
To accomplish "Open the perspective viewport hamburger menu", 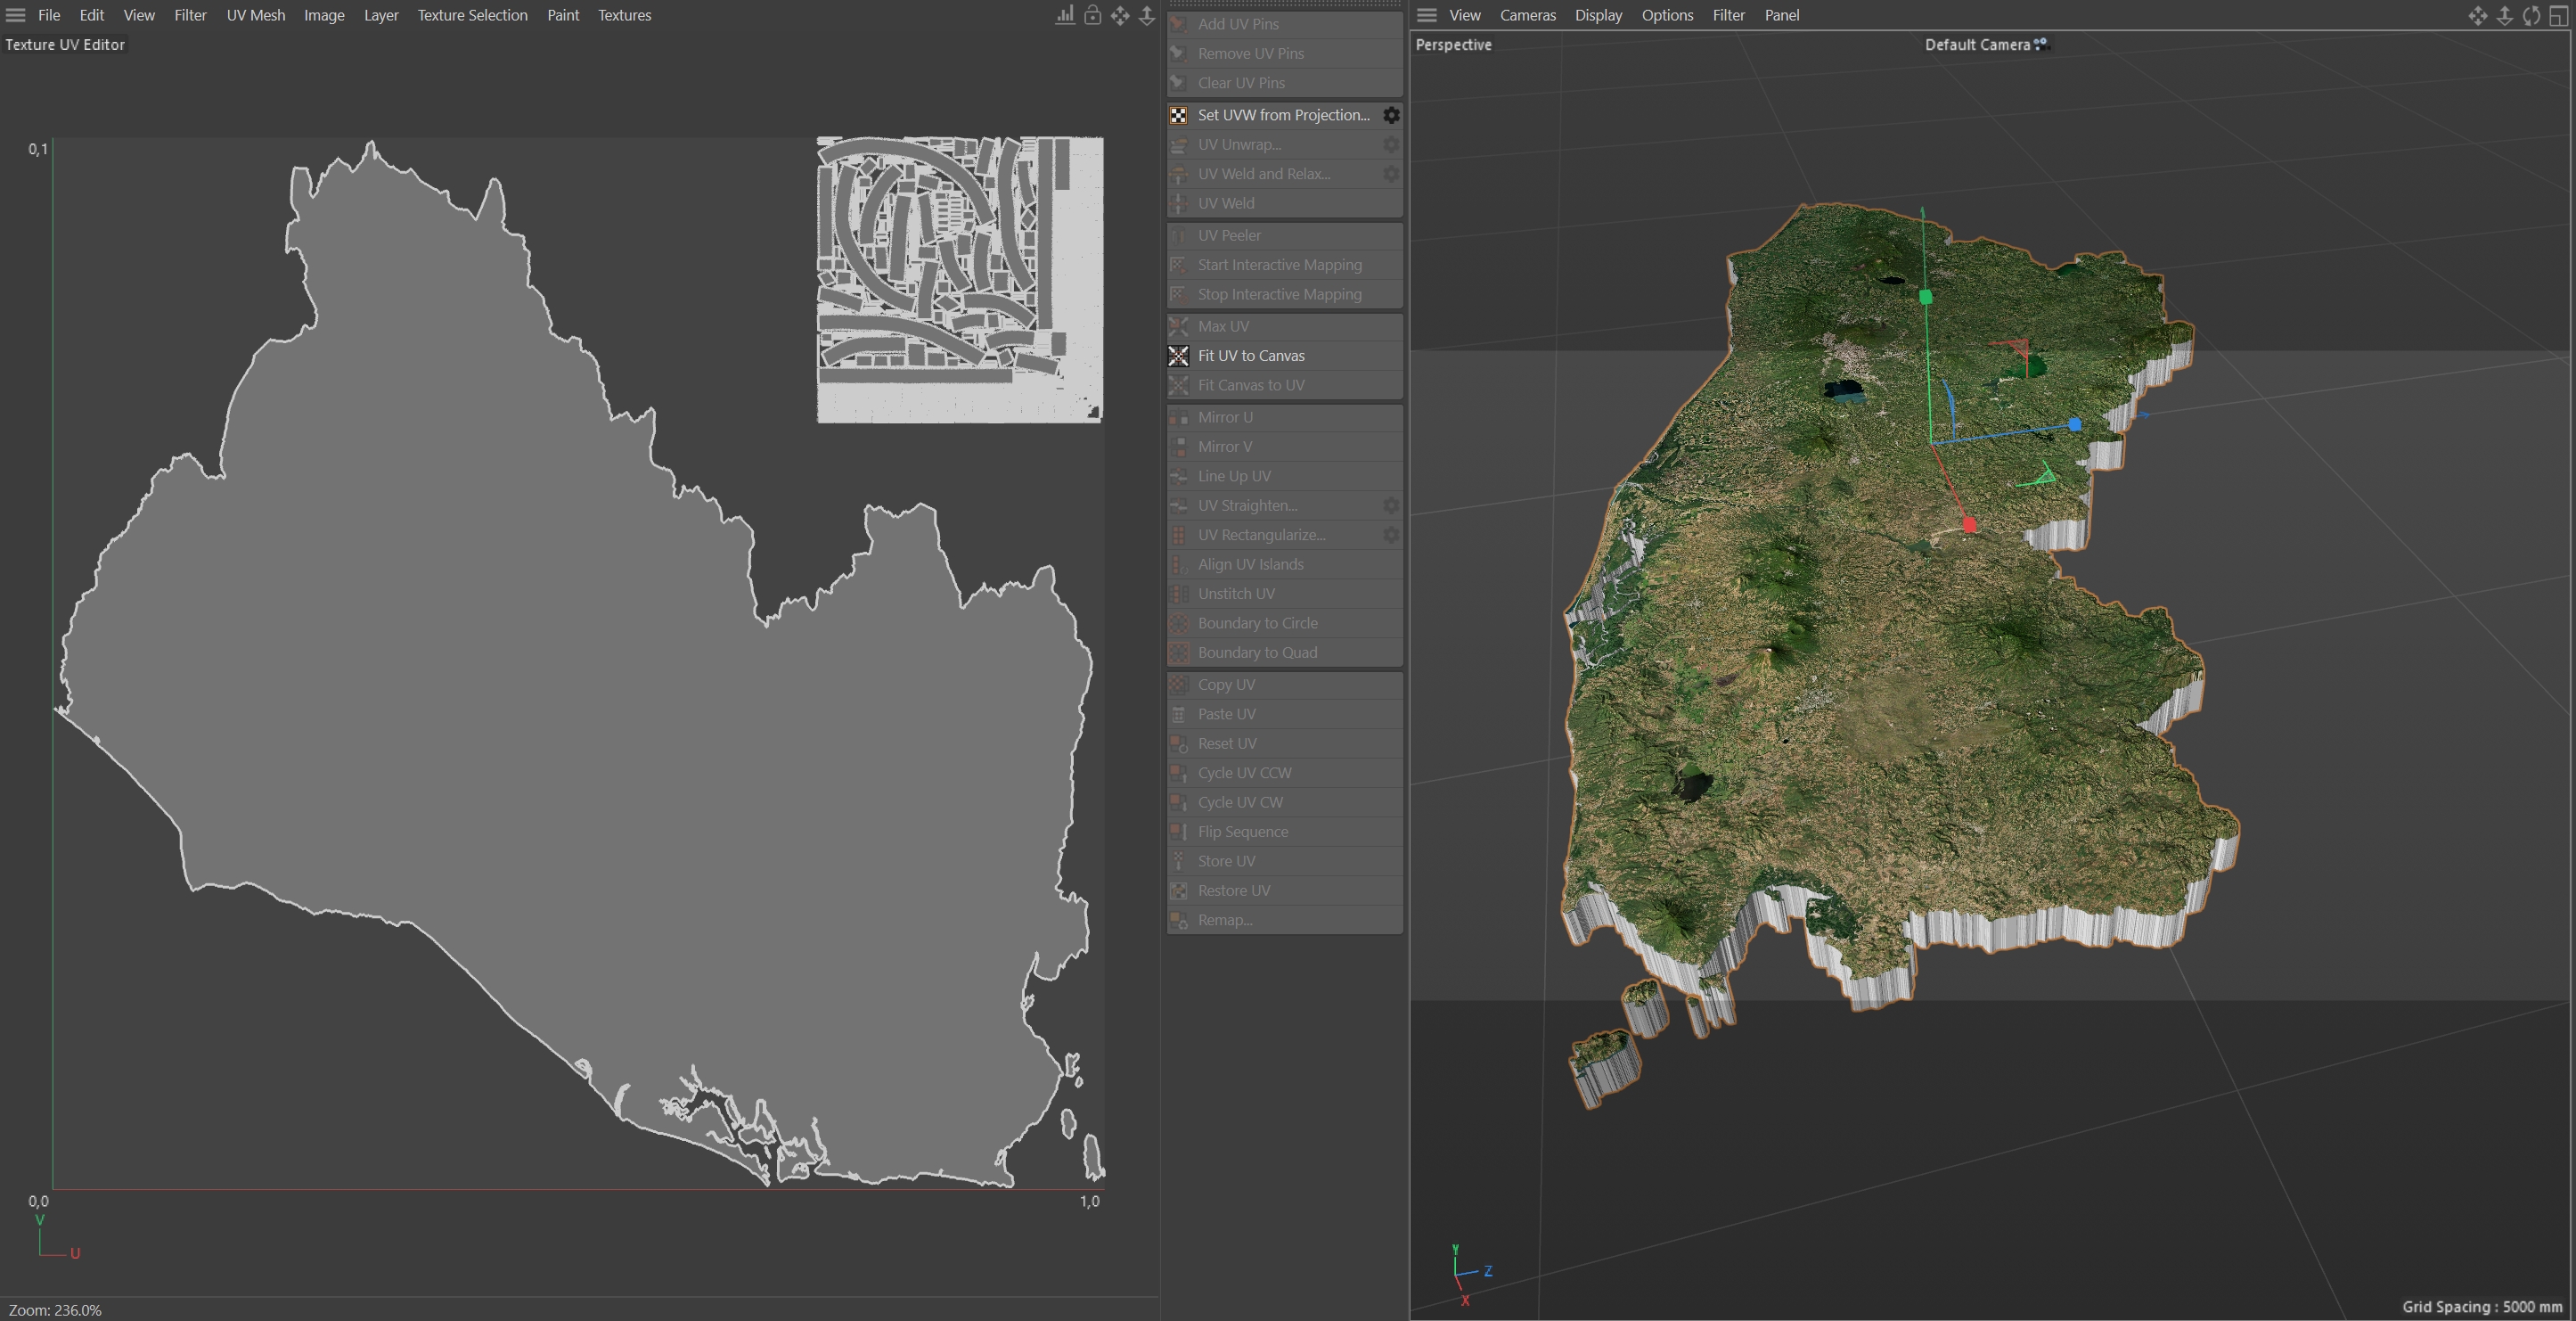I will (1427, 15).
